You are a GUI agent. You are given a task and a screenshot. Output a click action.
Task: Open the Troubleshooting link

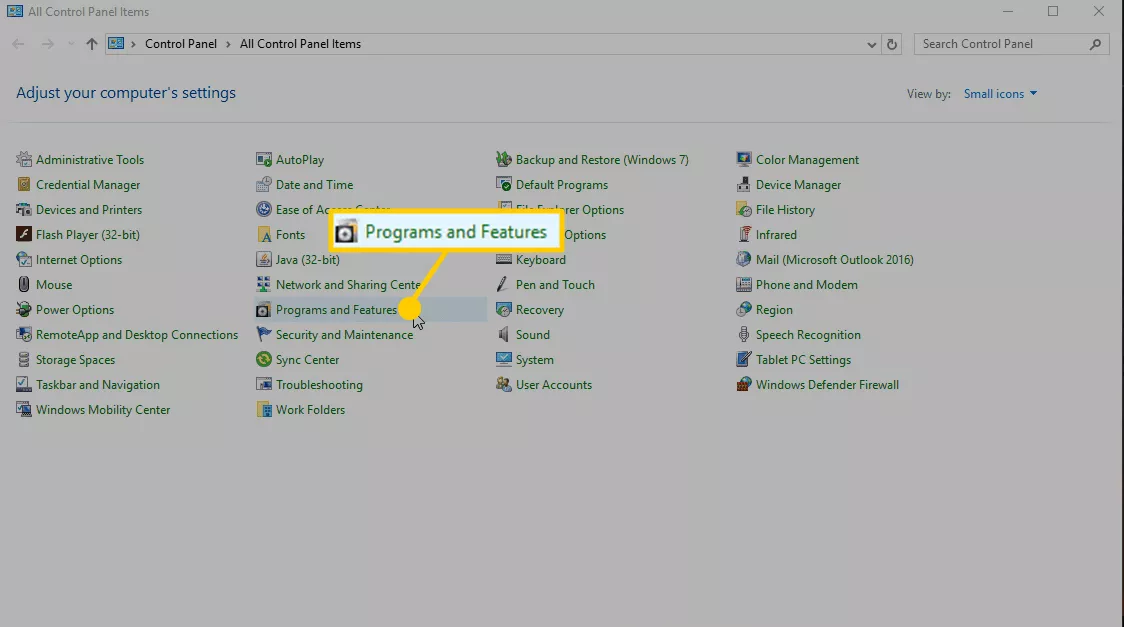pos(319,385)
